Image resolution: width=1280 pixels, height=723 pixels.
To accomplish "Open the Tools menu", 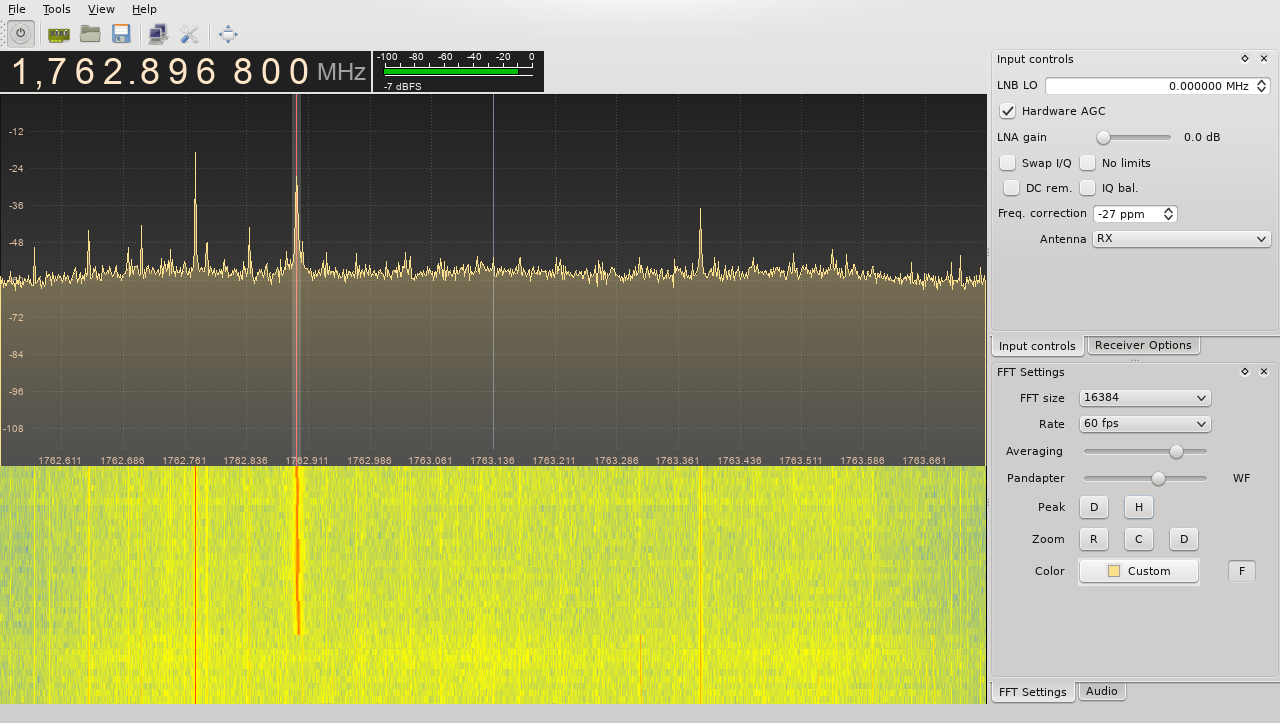I will point(56,9).
